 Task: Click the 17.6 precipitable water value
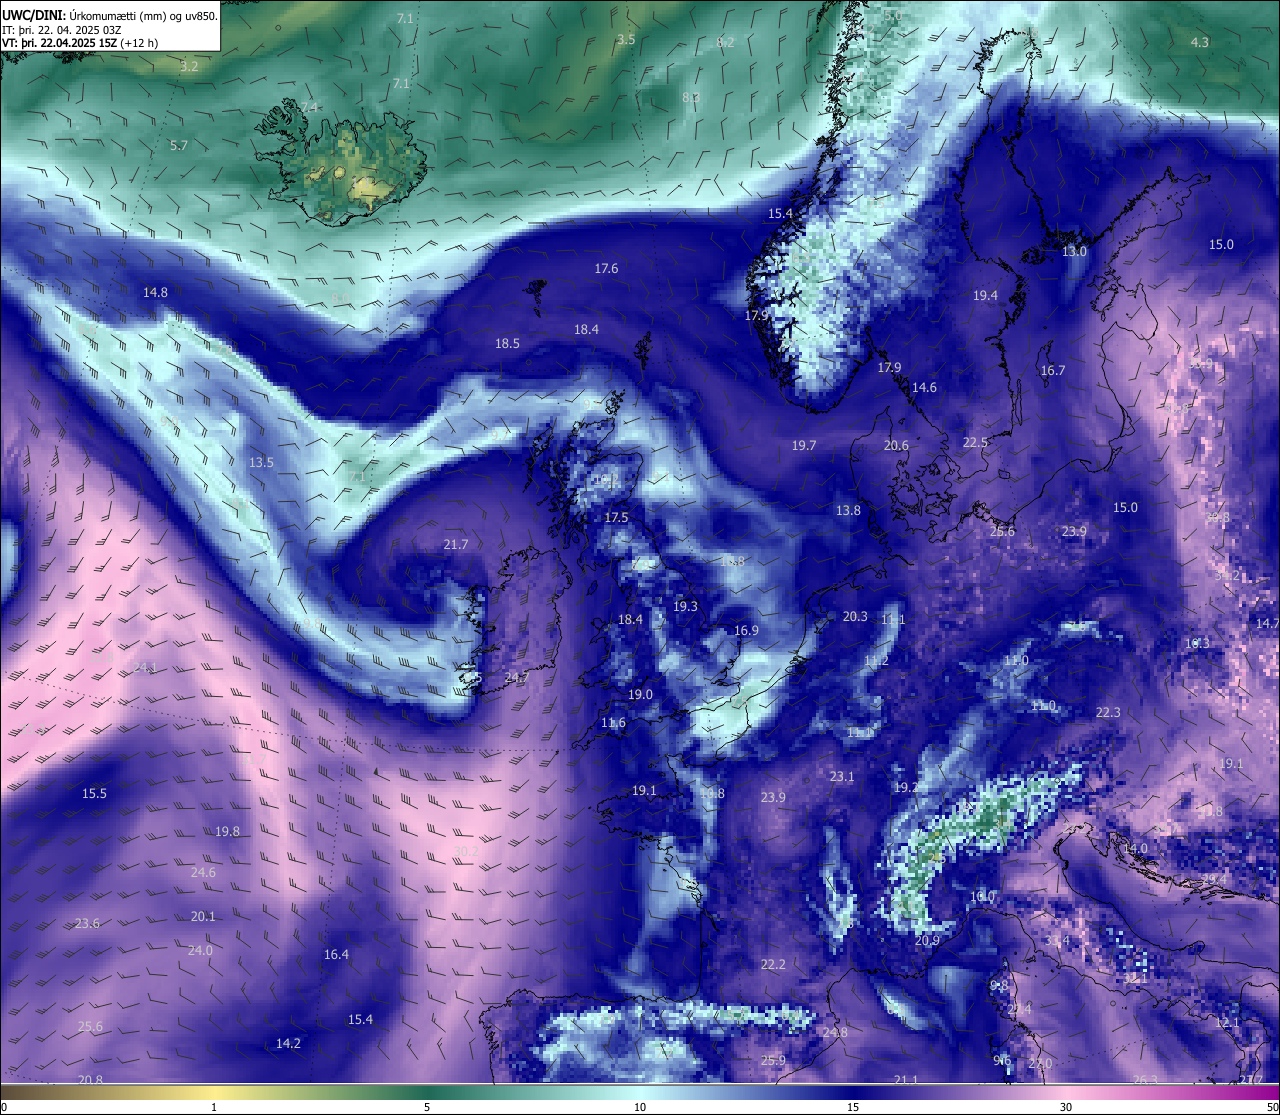point(606,268)
